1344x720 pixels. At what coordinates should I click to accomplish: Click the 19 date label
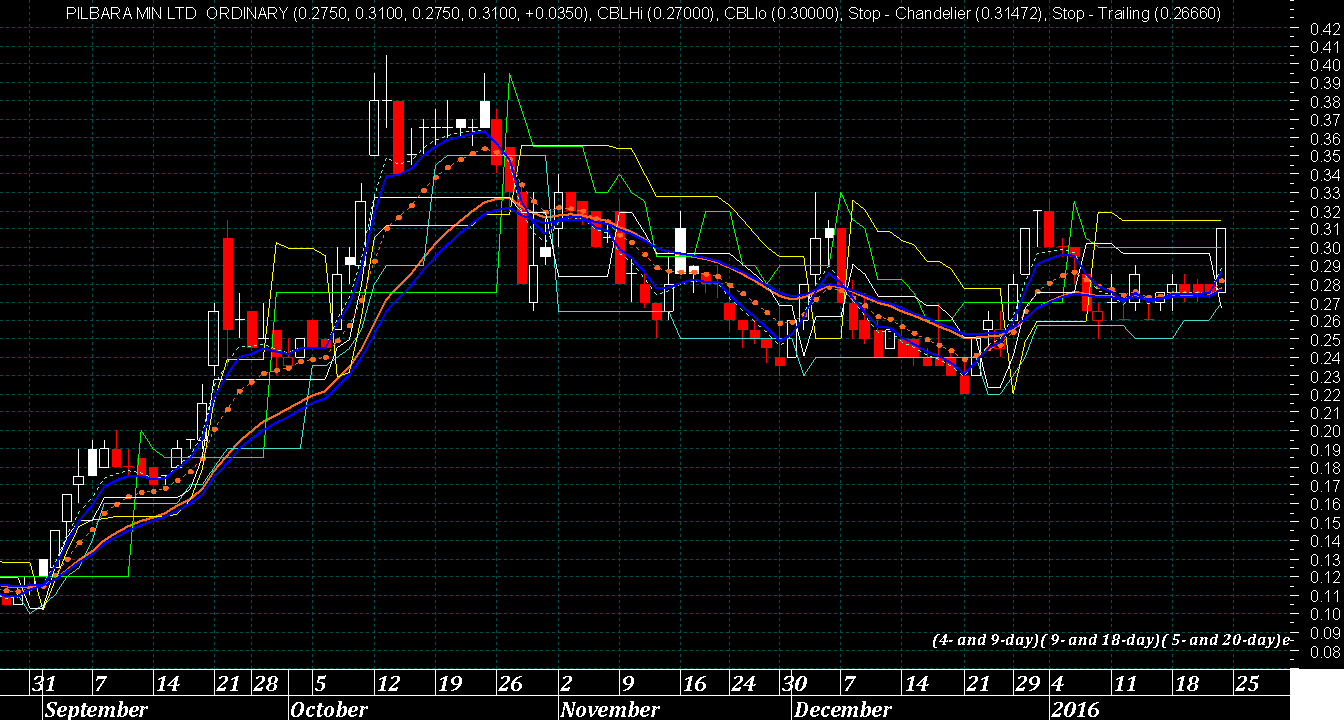(449, 684)
